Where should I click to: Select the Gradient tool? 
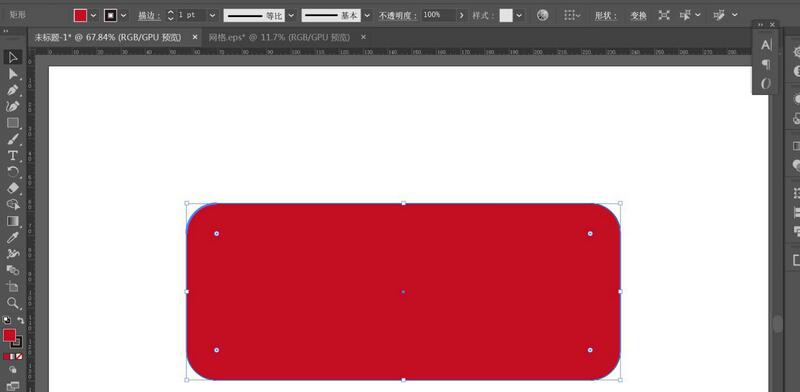13,221
